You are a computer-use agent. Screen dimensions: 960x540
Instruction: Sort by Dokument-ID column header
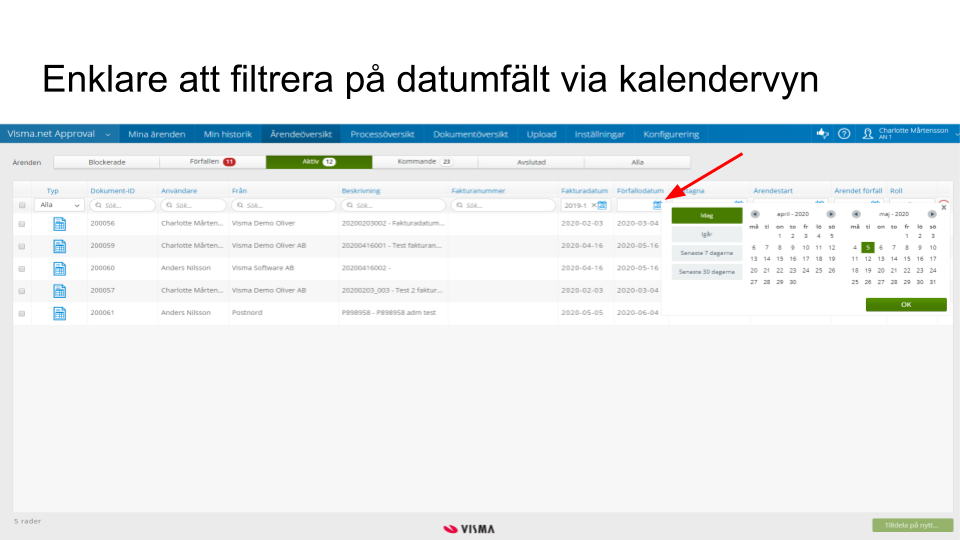tap(113, 191)
